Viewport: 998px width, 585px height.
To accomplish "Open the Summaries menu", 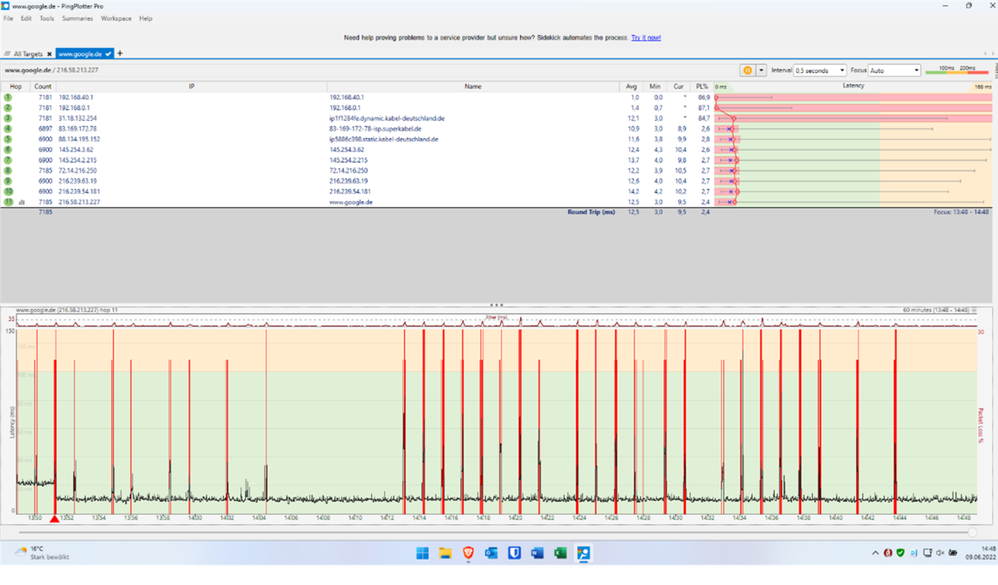I will [x=76, y=18].
